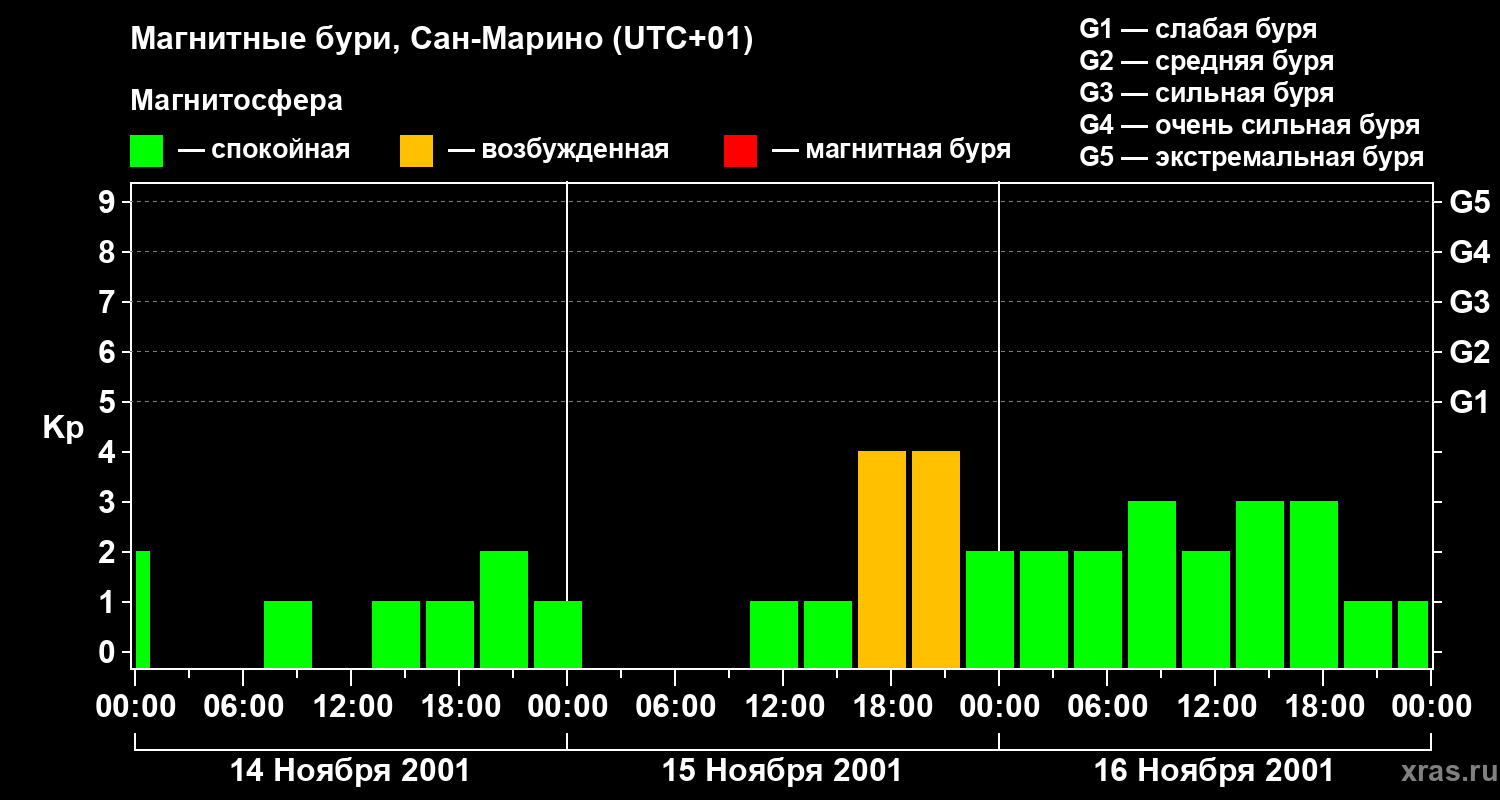Click the 'G5 — экстремальная буря' legend line
The image size is (1500, 800).
point(1251,158)
